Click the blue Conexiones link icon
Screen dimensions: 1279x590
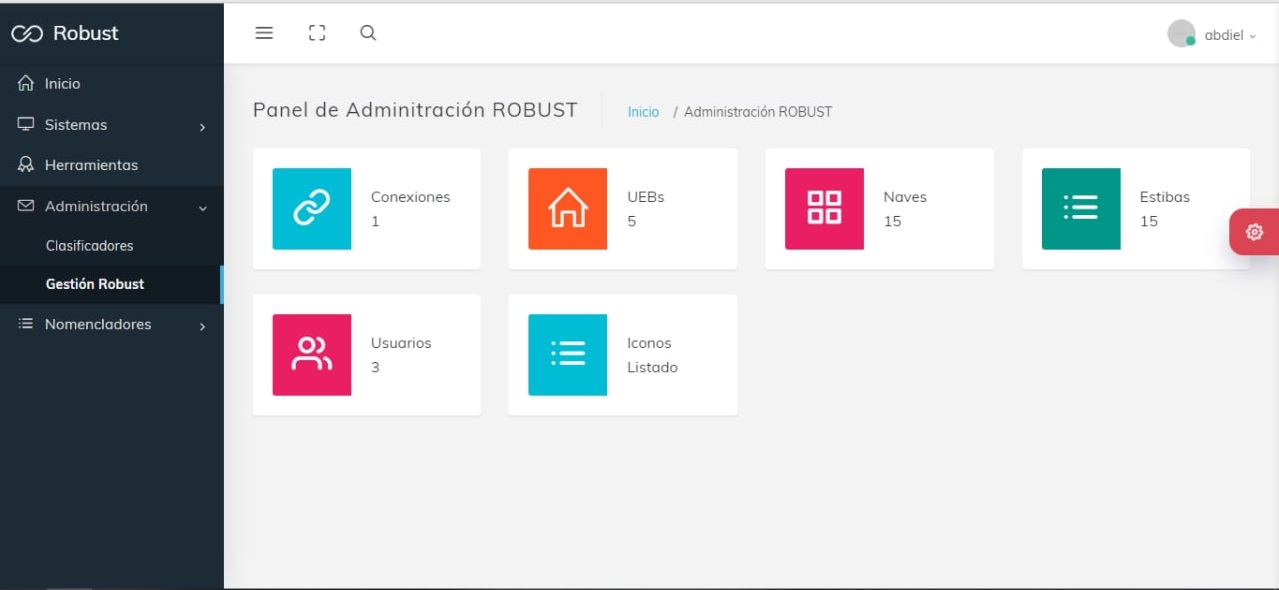tap(311, 208)
